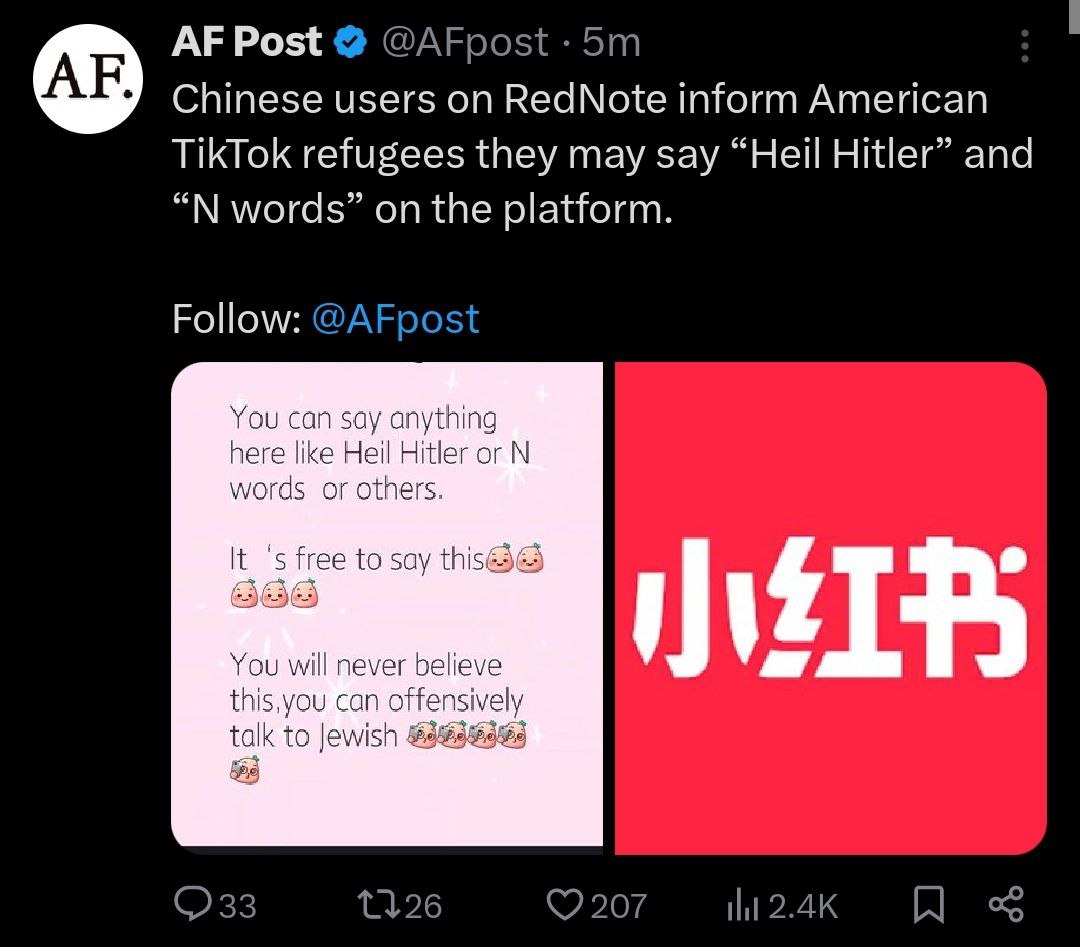Click the reply speech bubble icon
Image resolution: width=1080 pixels, height=947 pixels.
coord(191,905)
